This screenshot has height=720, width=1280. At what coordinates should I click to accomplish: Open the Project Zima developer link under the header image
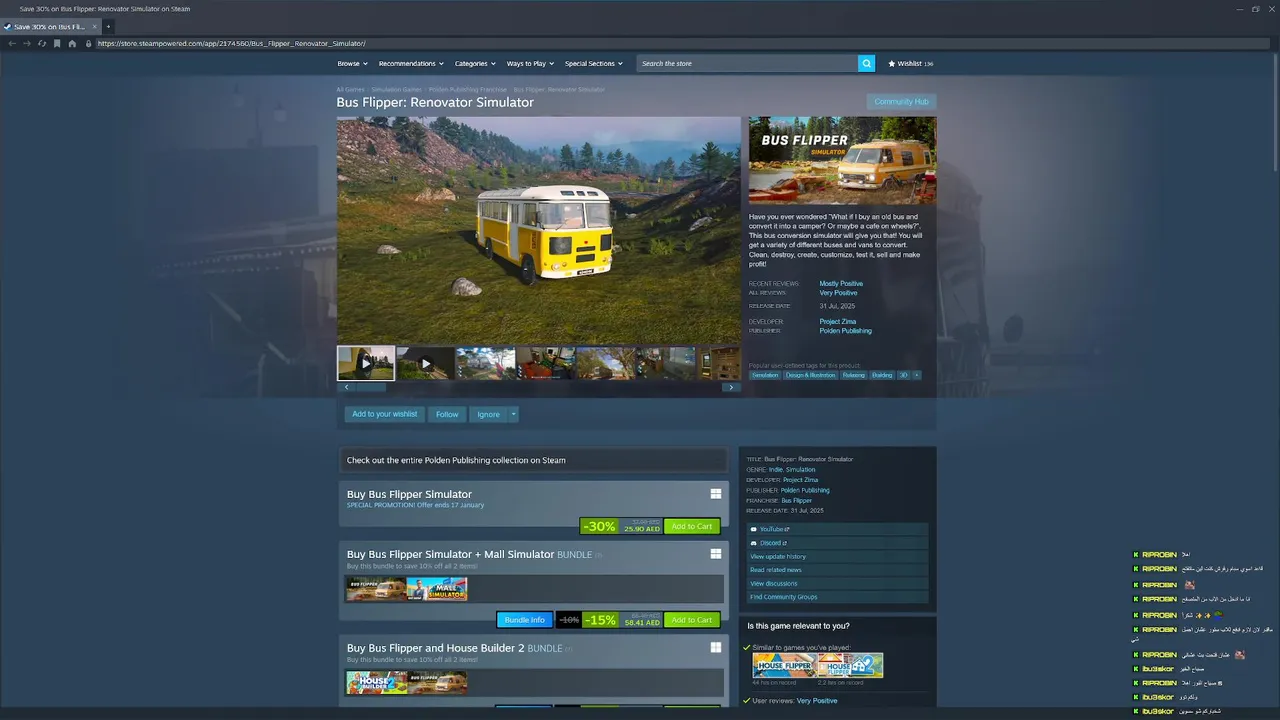[x=838, y=322]
